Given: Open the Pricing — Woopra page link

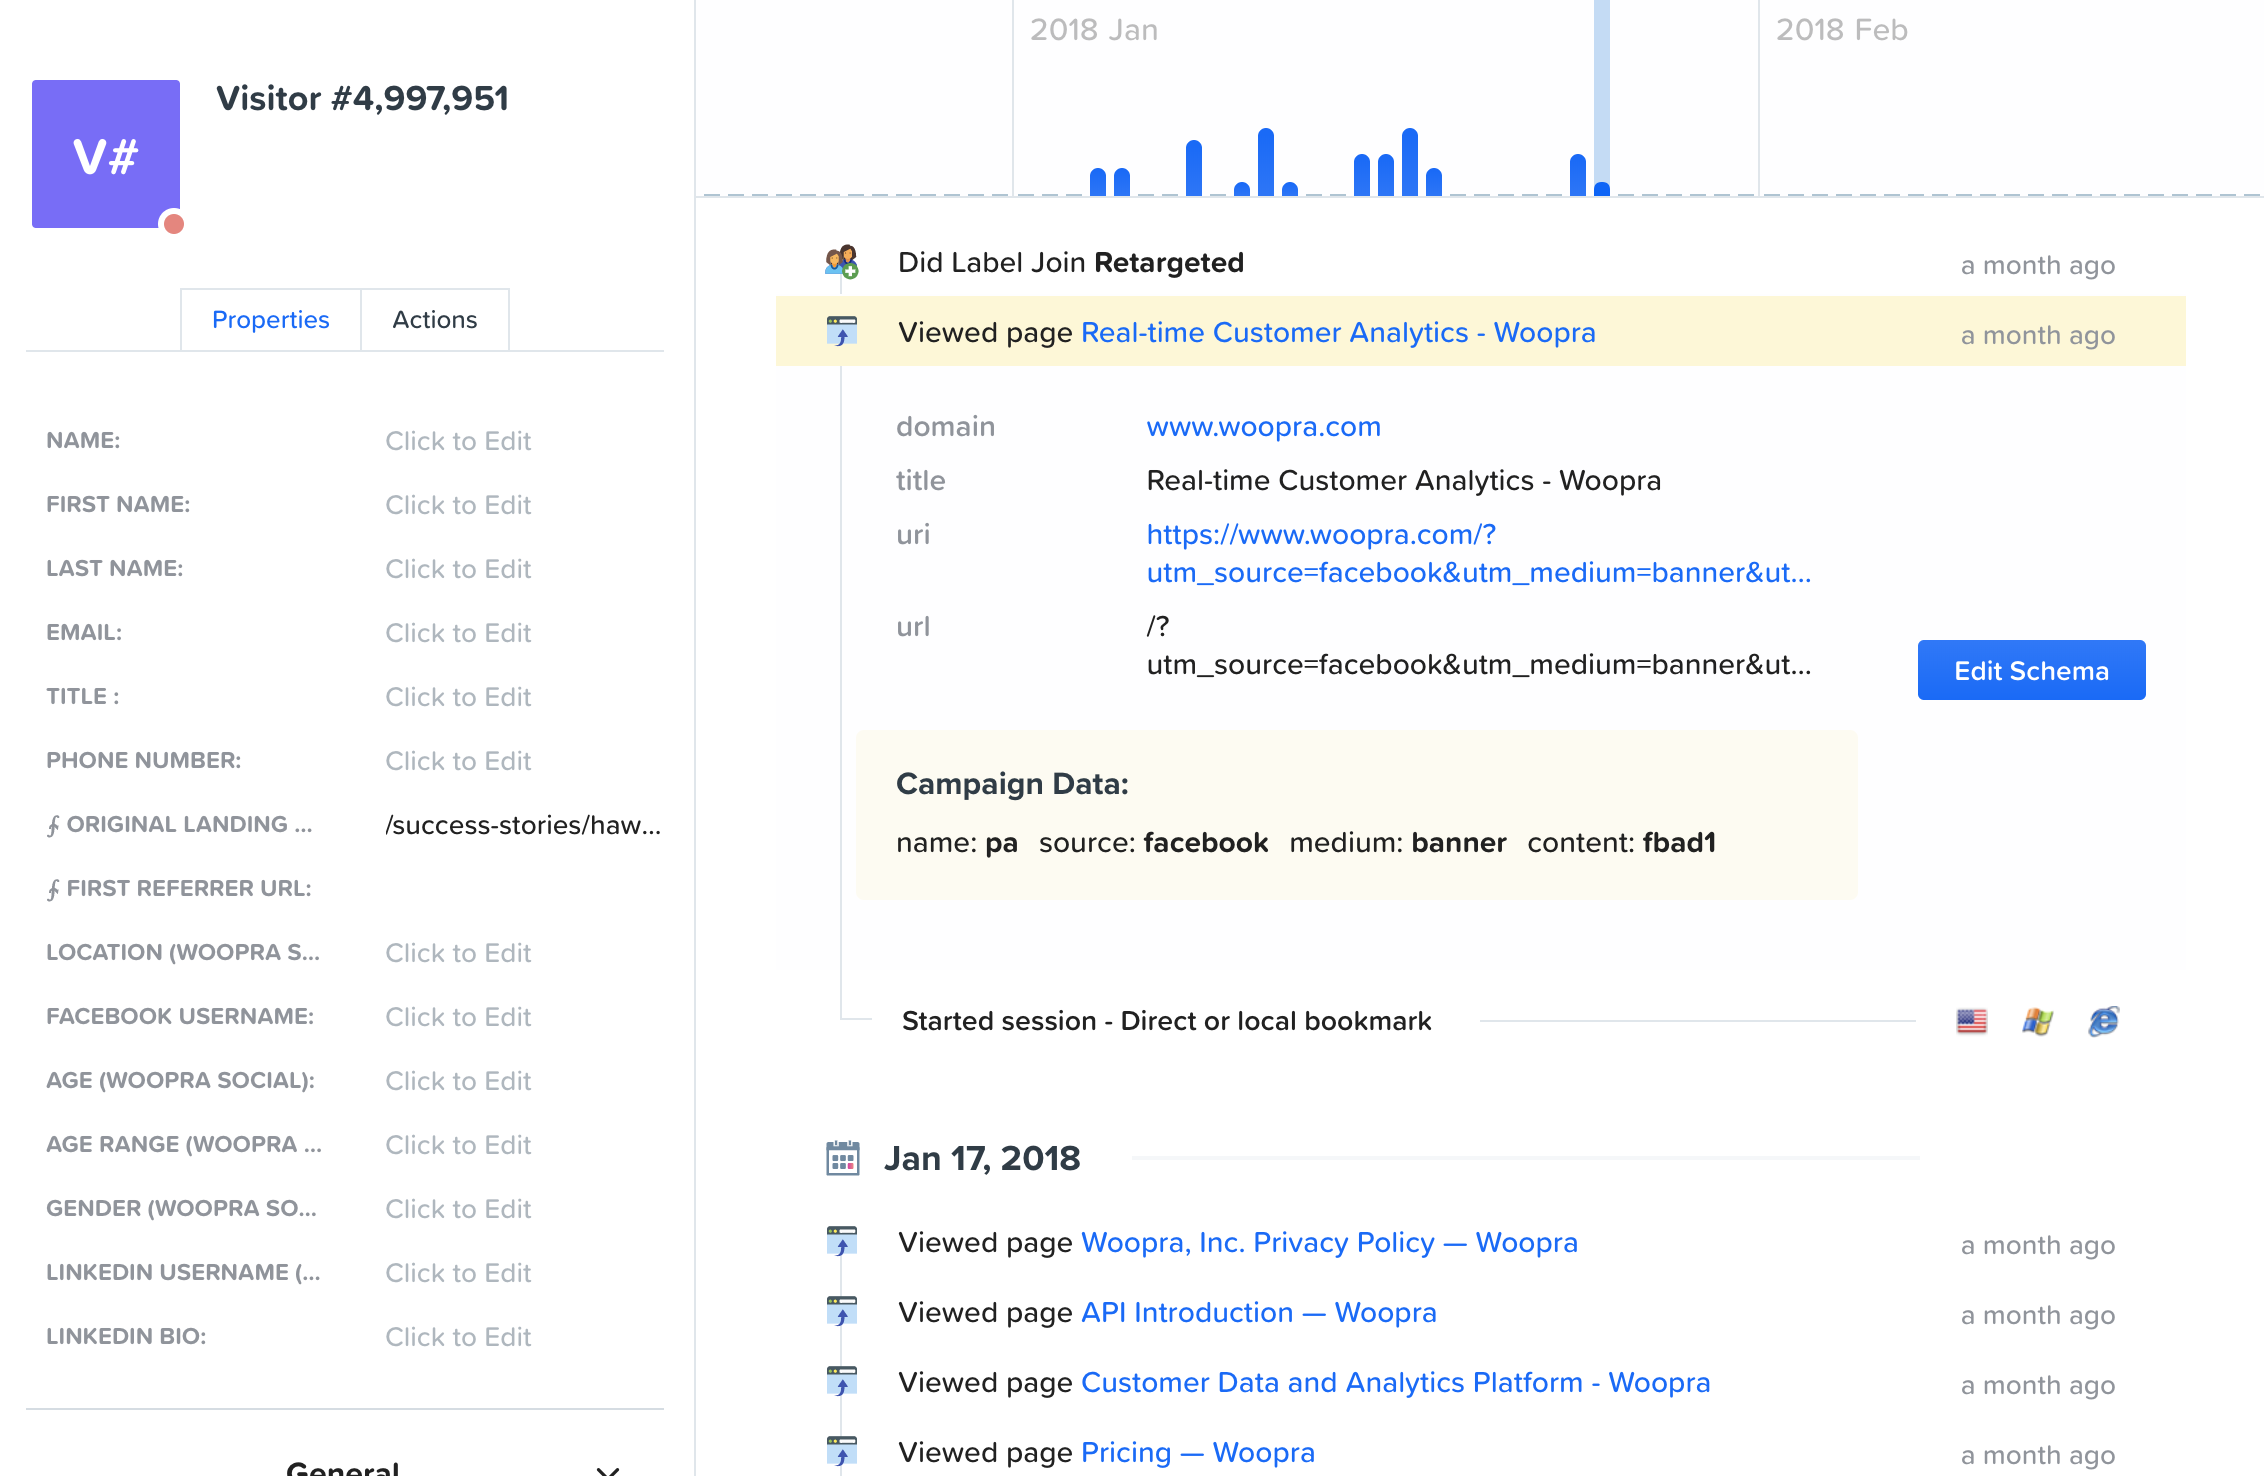Looking at the screenshot, I should point(1197,1452).
